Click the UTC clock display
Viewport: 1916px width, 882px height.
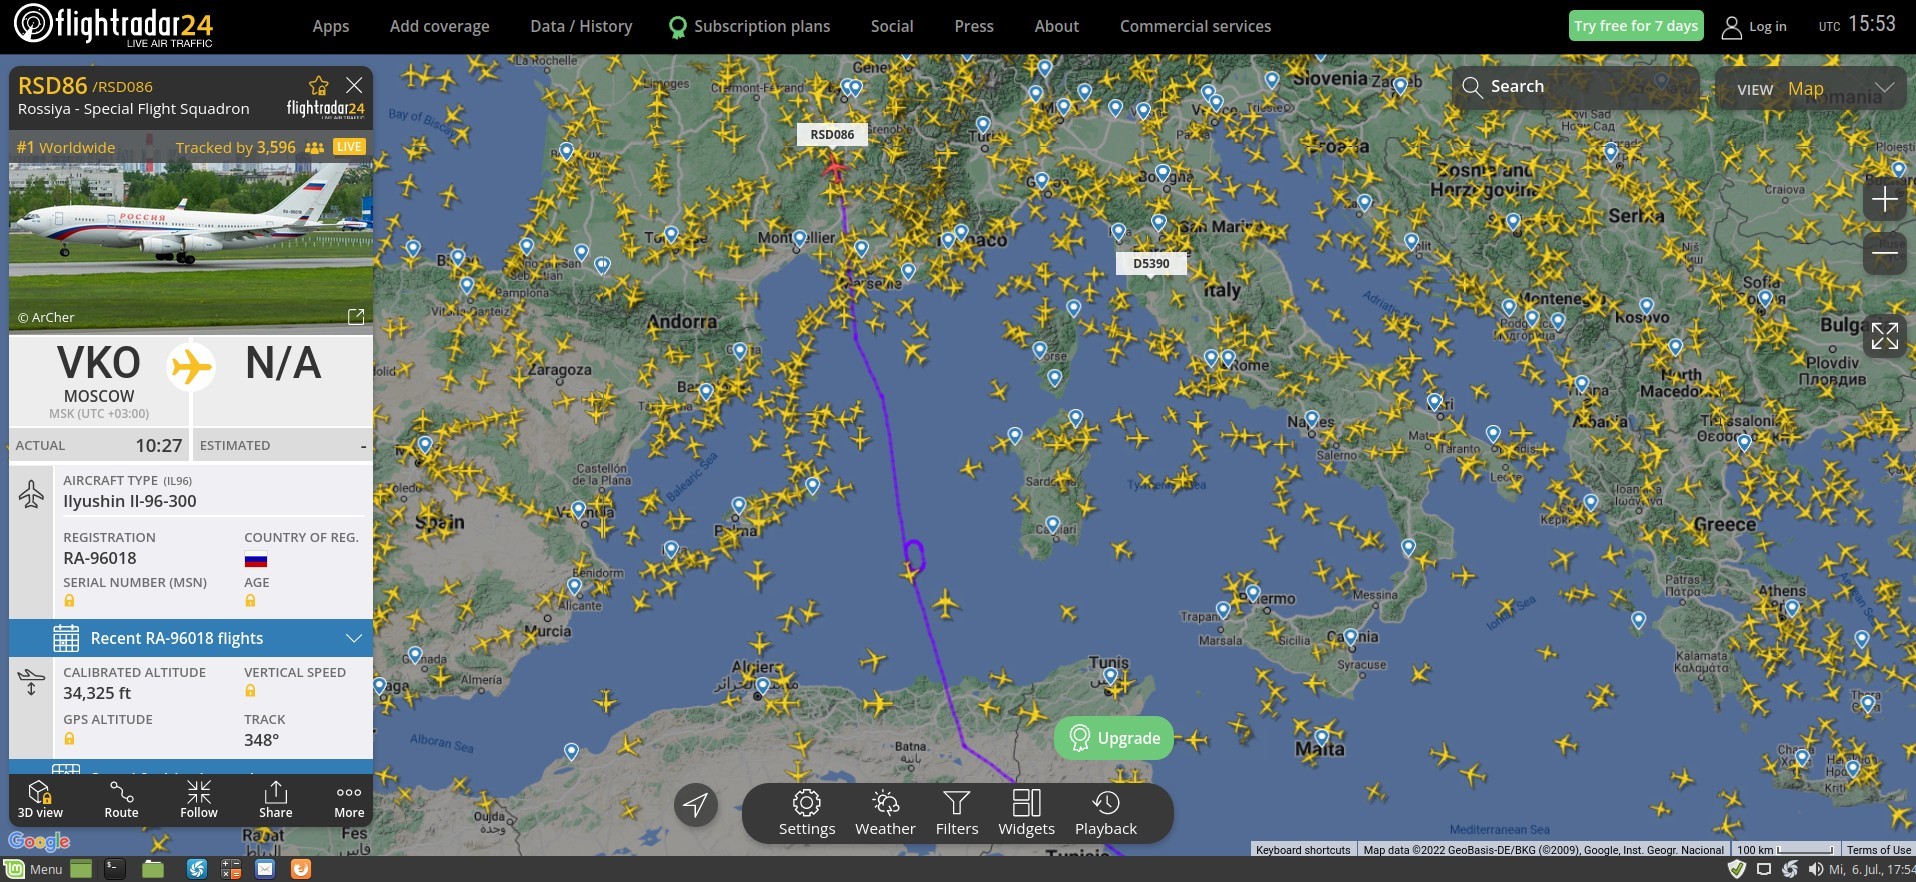click(x=1857, y=25)
